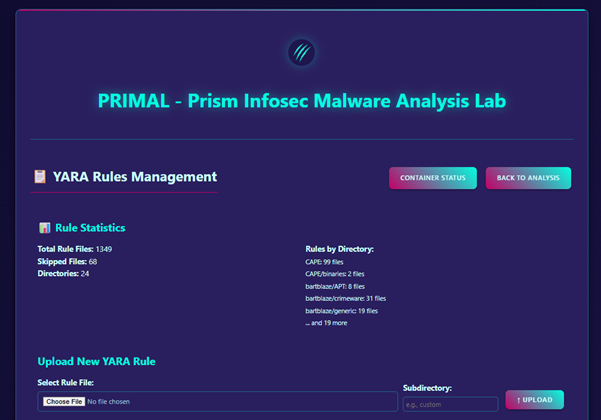
Task: Click the PRIMAL - Prism Infosec Malware Analysis Lab title
Action: 302,101
